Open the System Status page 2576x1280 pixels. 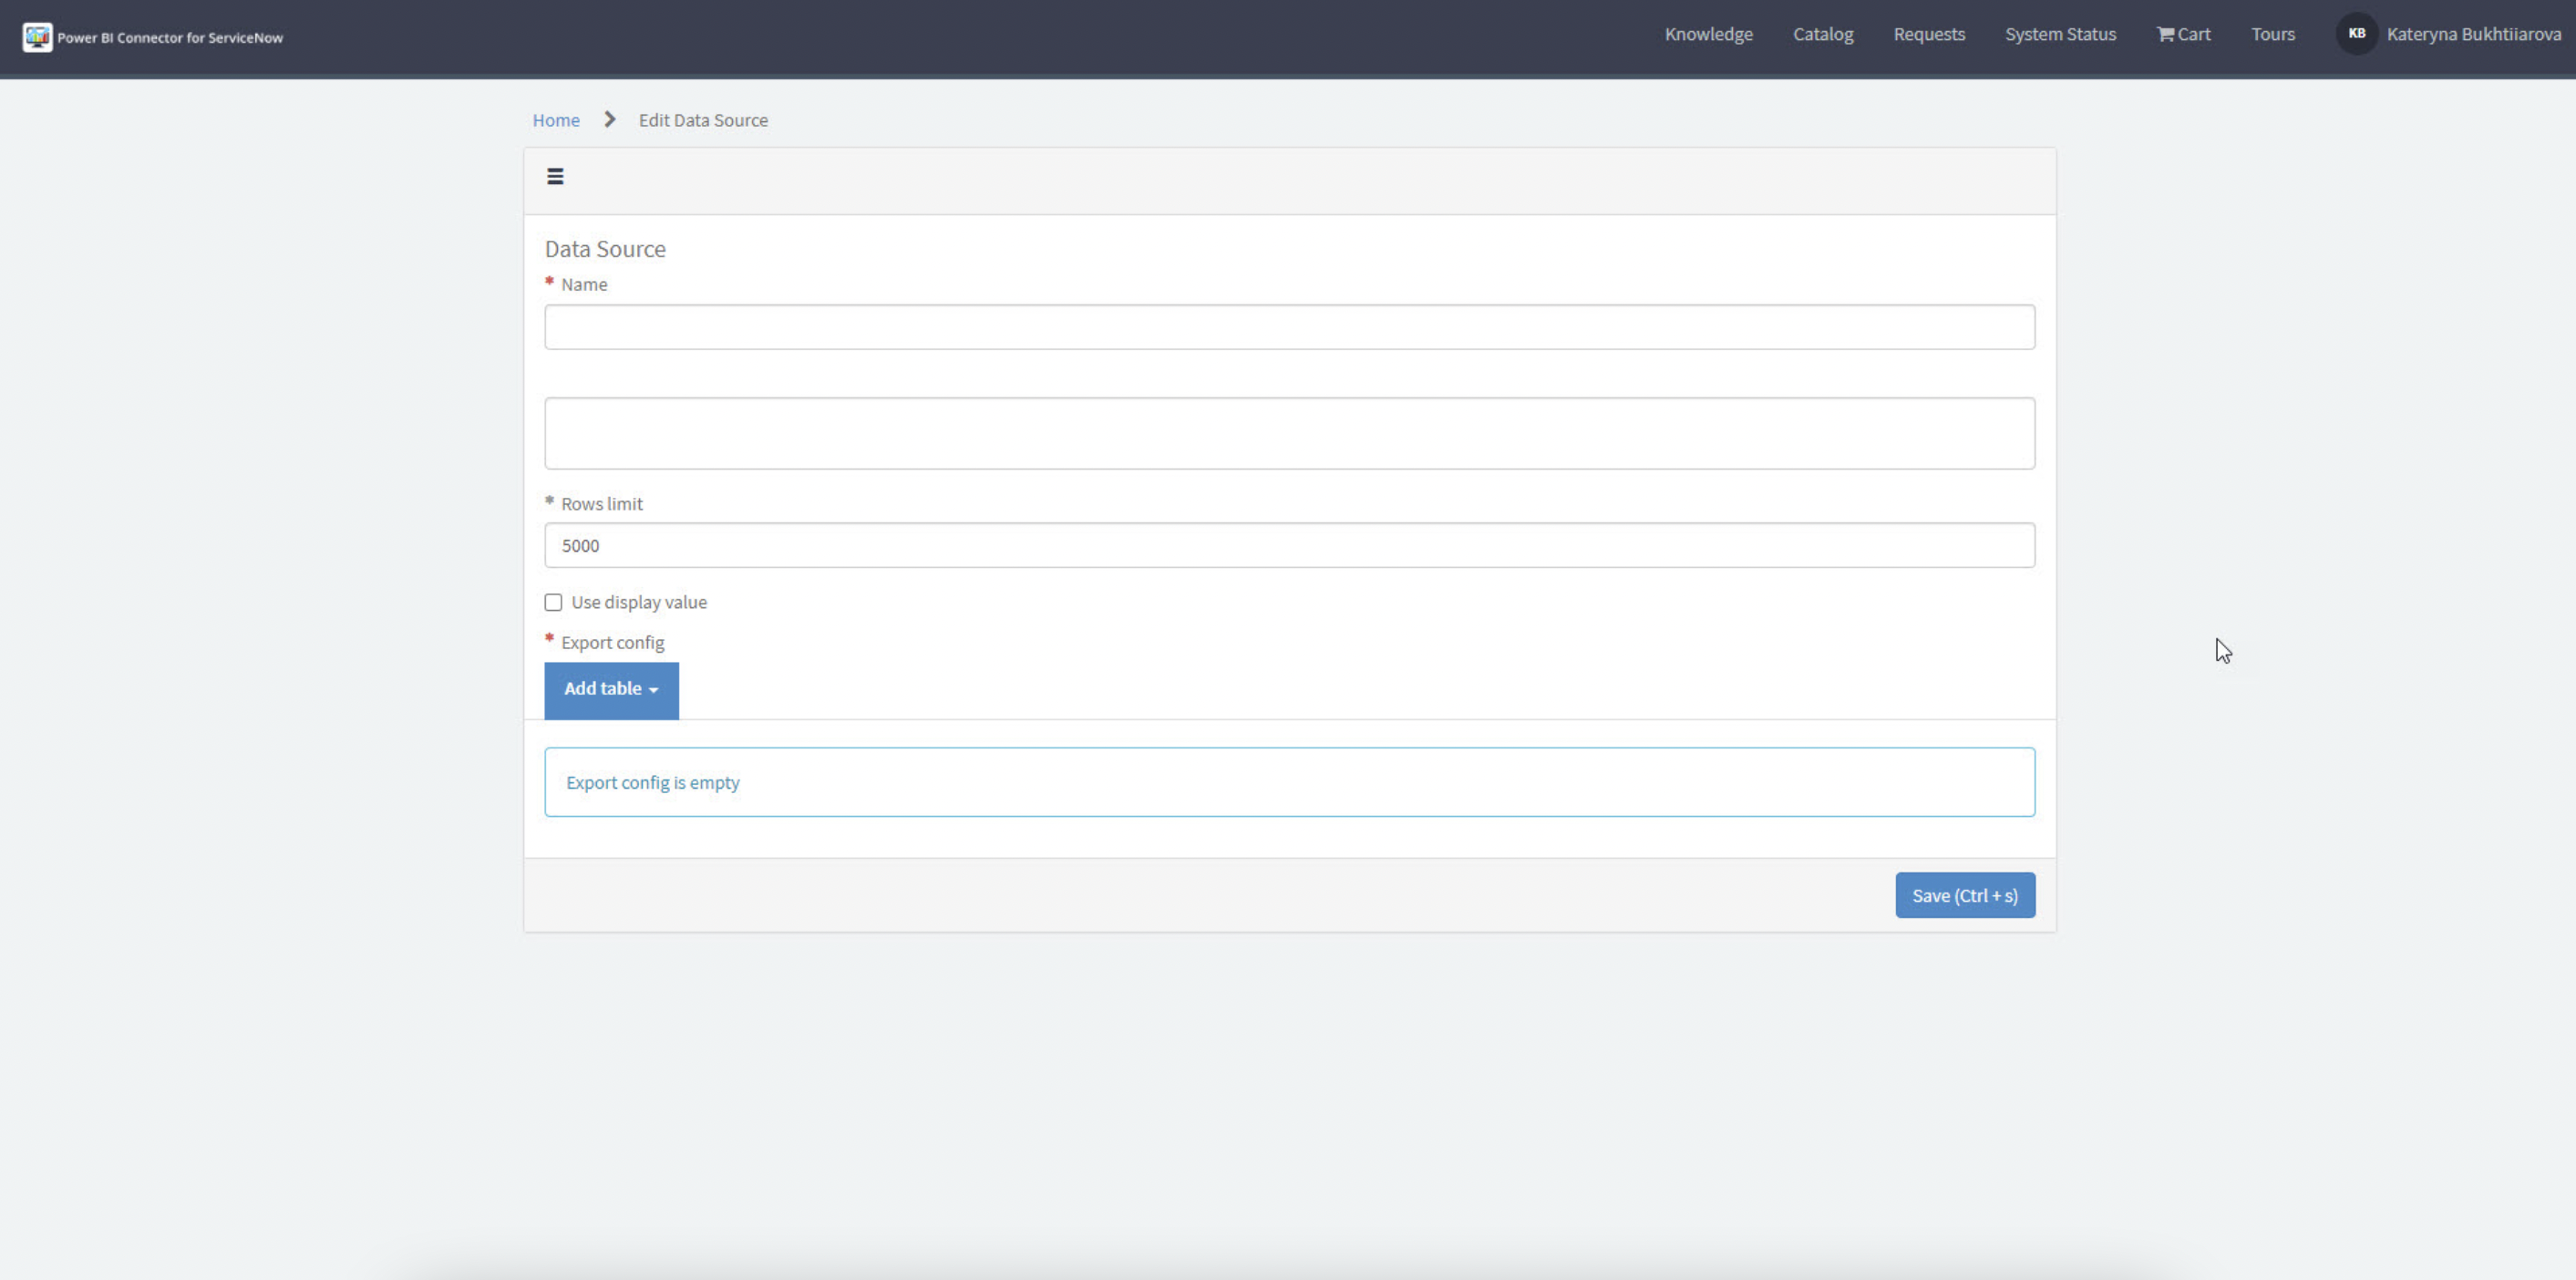click(x=2060, y=33)
